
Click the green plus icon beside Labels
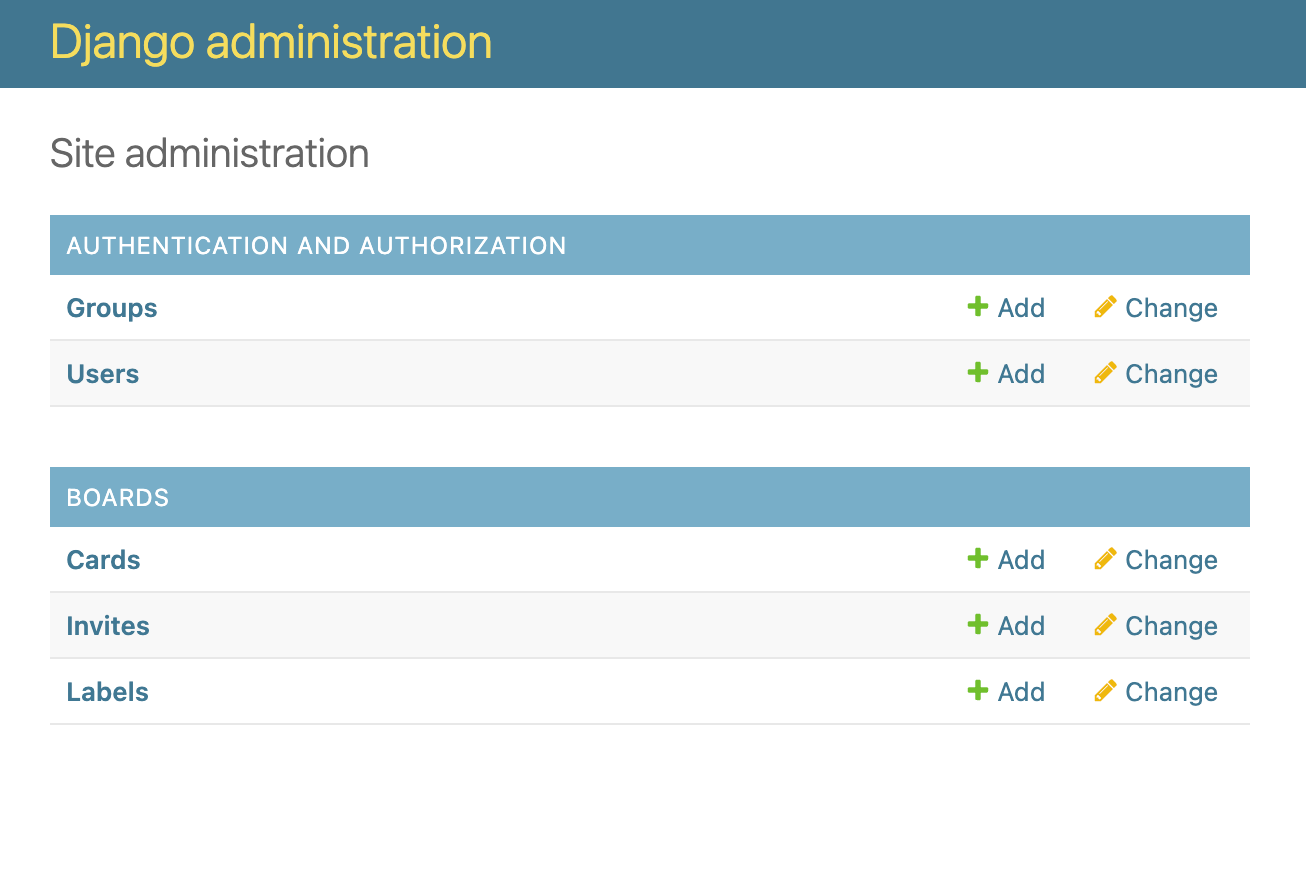[x=976, y=691]
